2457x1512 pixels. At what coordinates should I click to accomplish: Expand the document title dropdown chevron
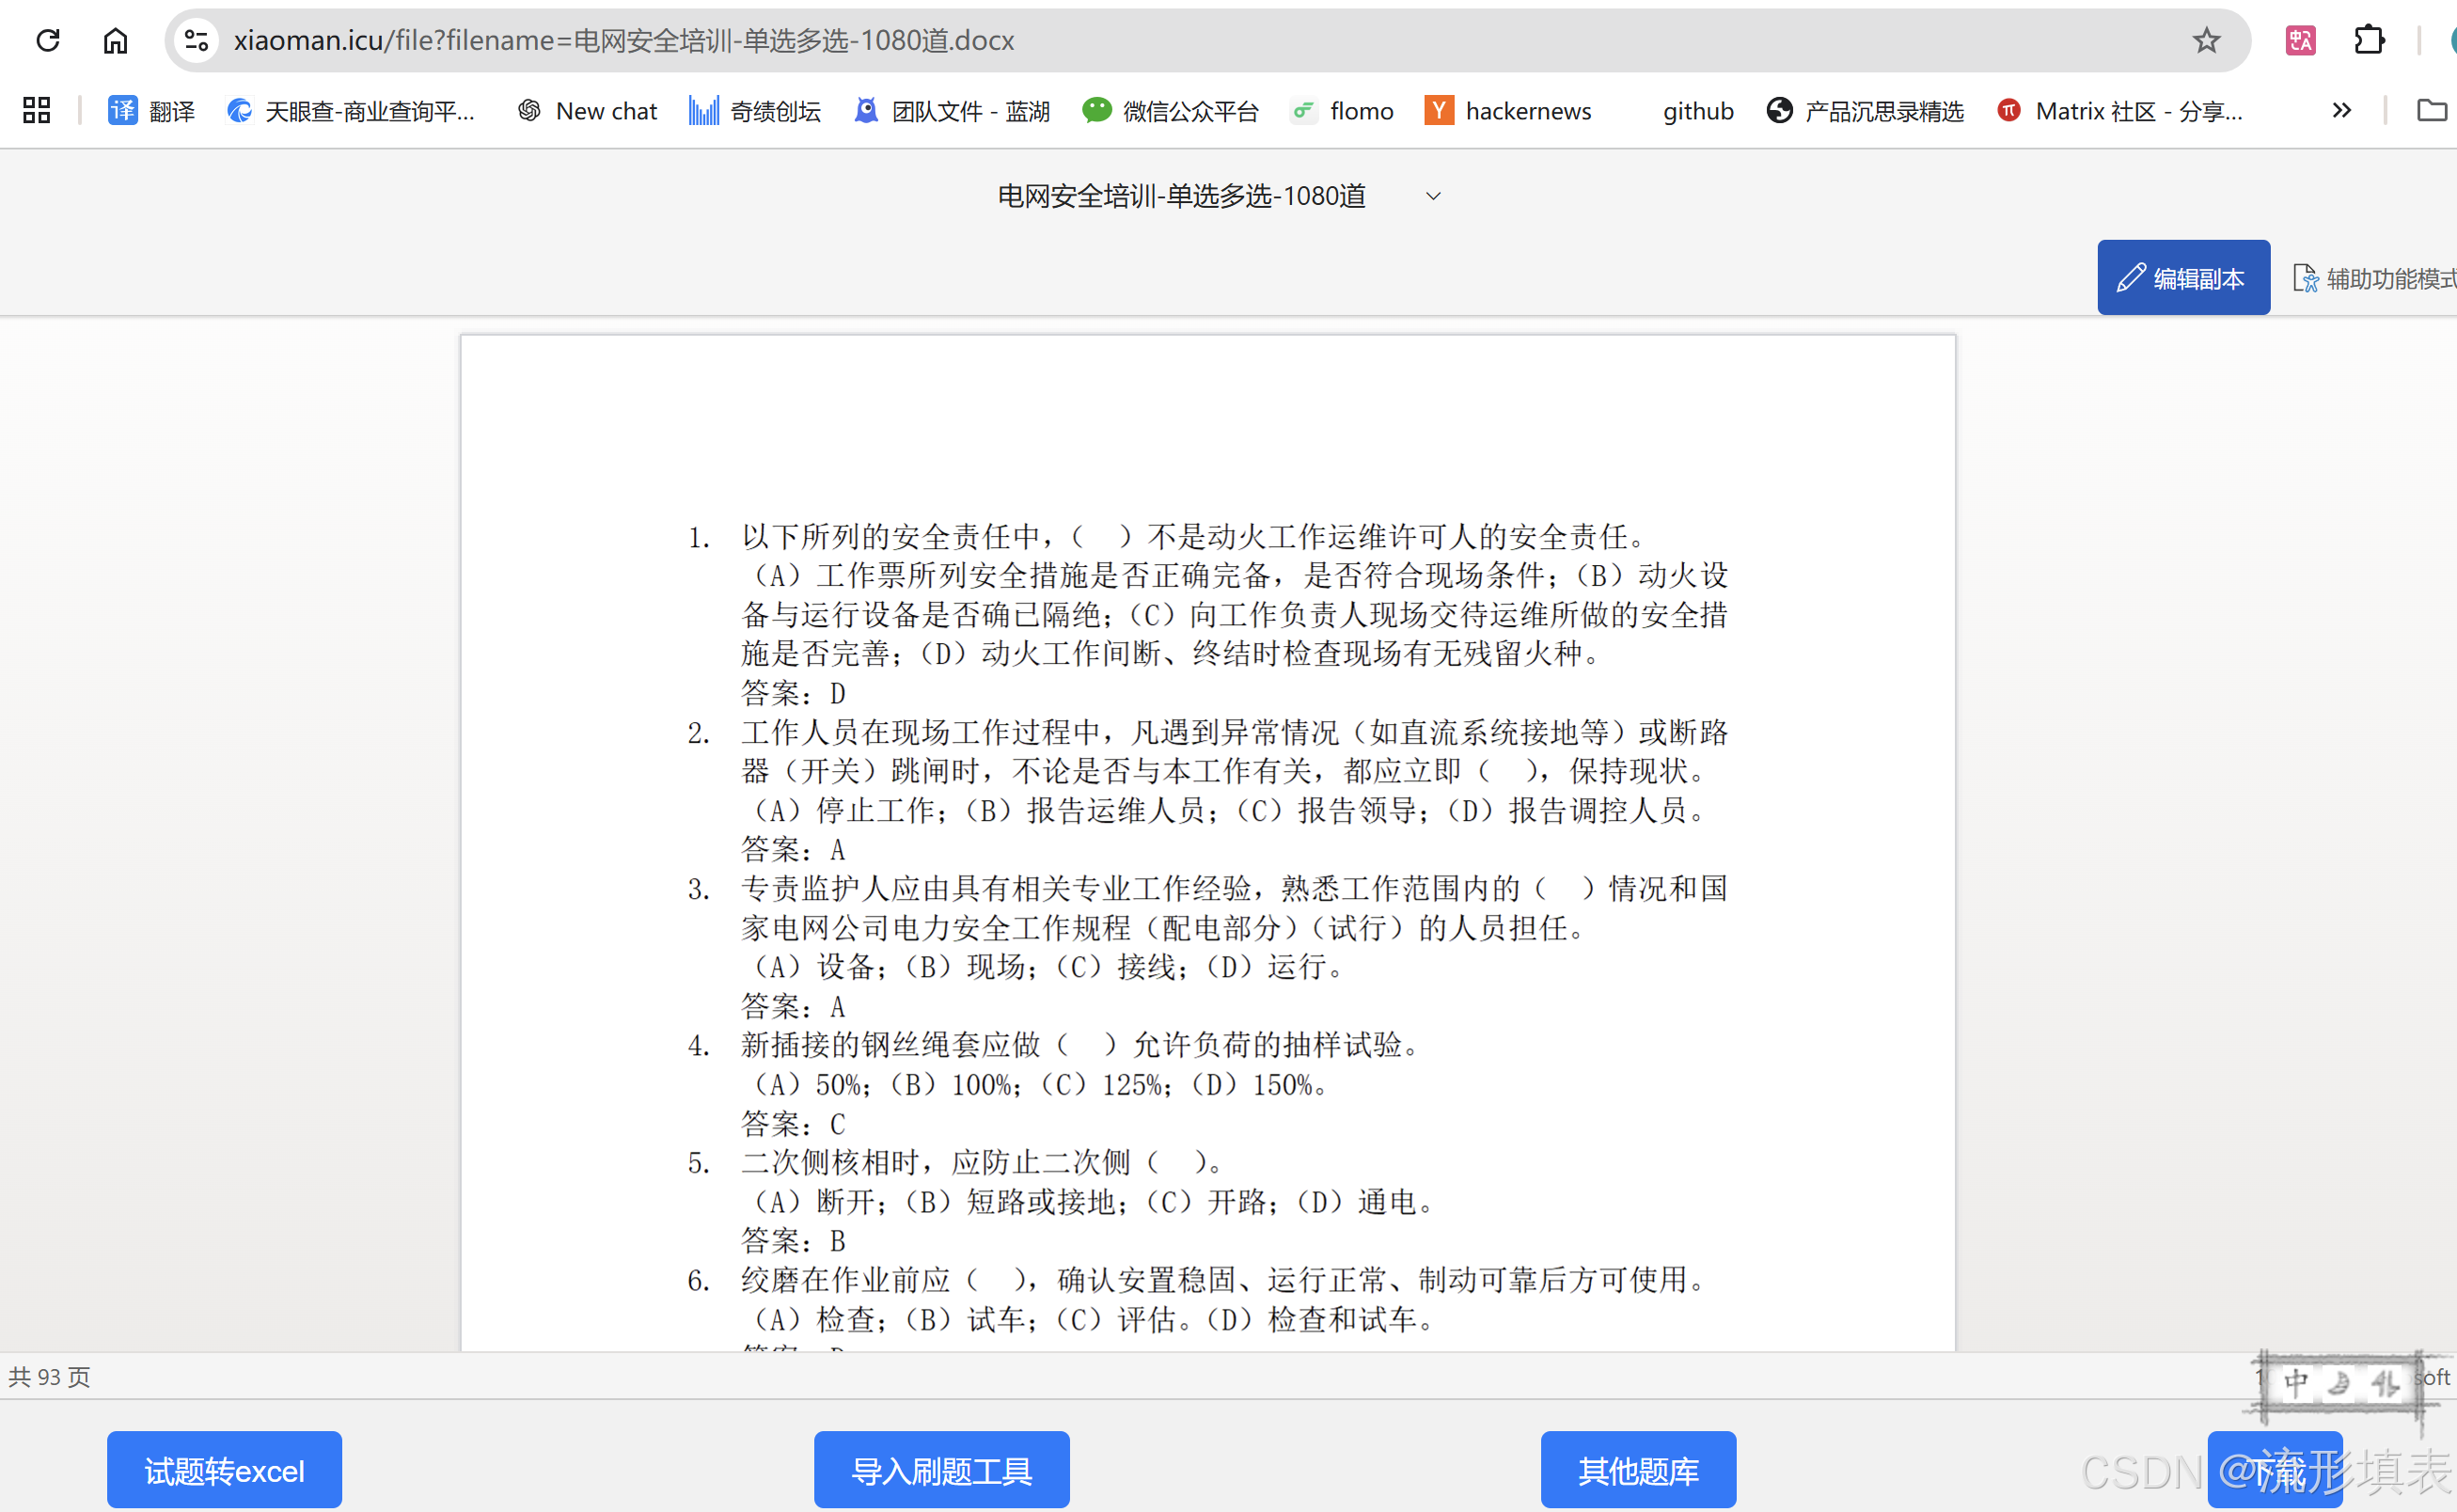(x=1433, y=196)
